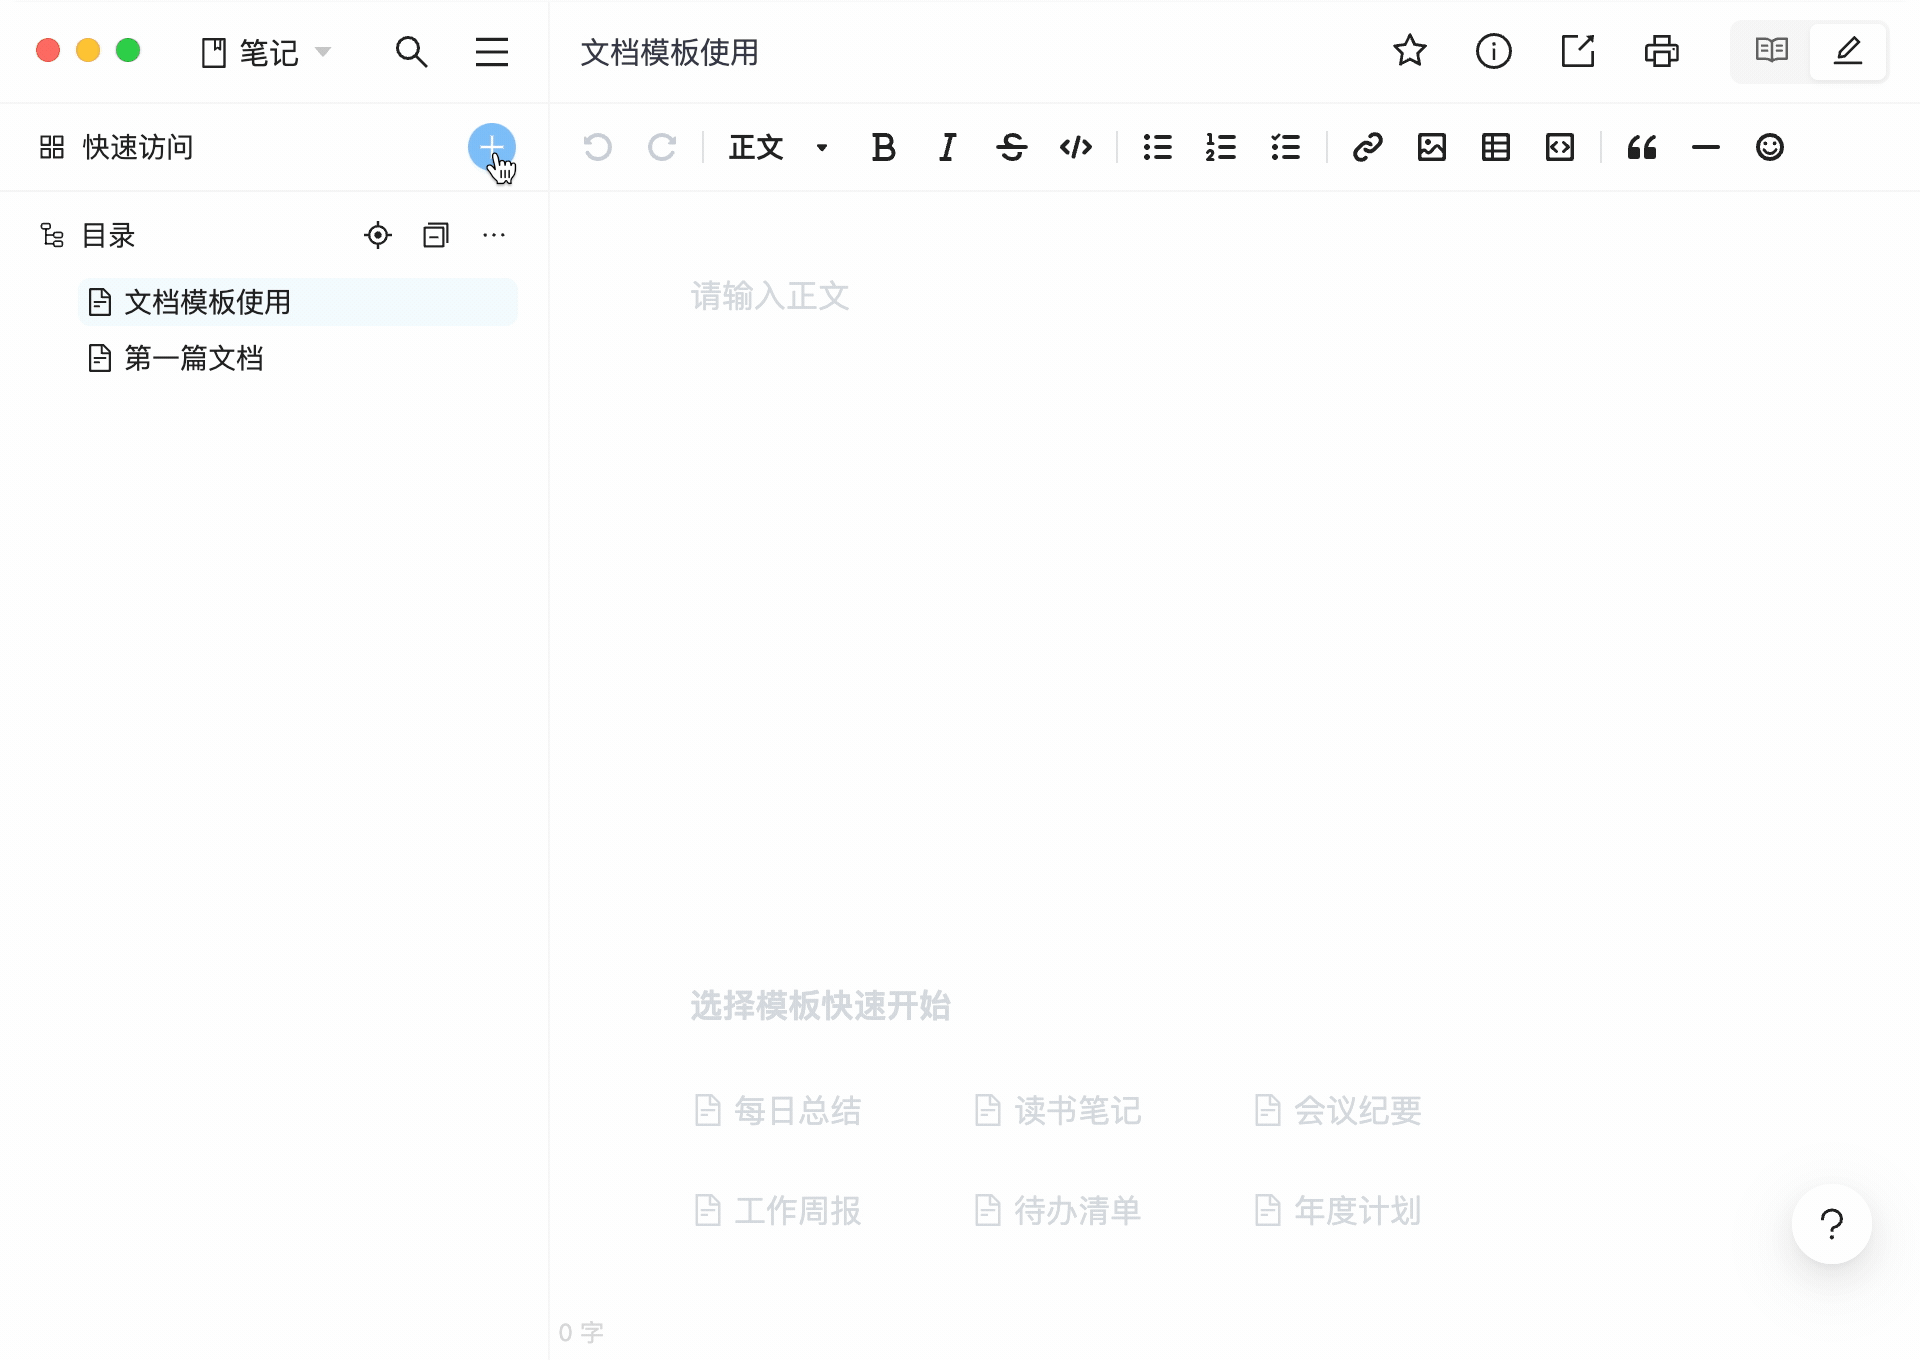Viewport: 1920px width, 1360px height.
Task: Close the window with red button
Action: pos(48,51)
